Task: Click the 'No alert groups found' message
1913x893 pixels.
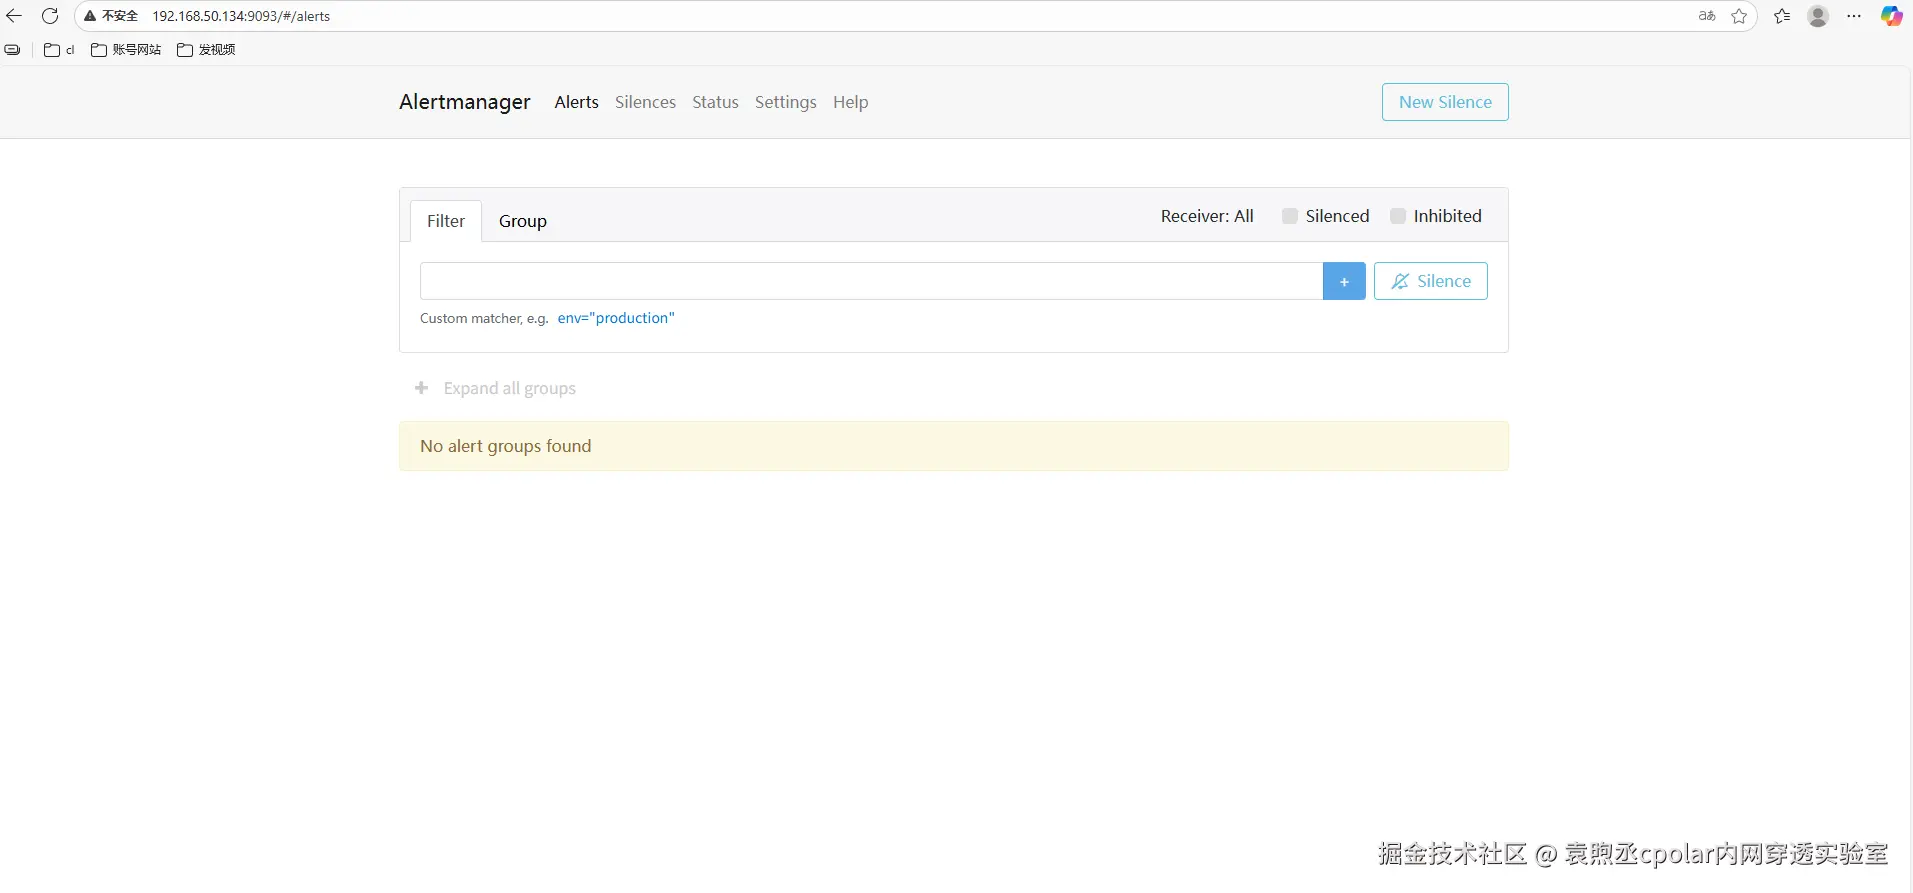Action: [954, 446]
